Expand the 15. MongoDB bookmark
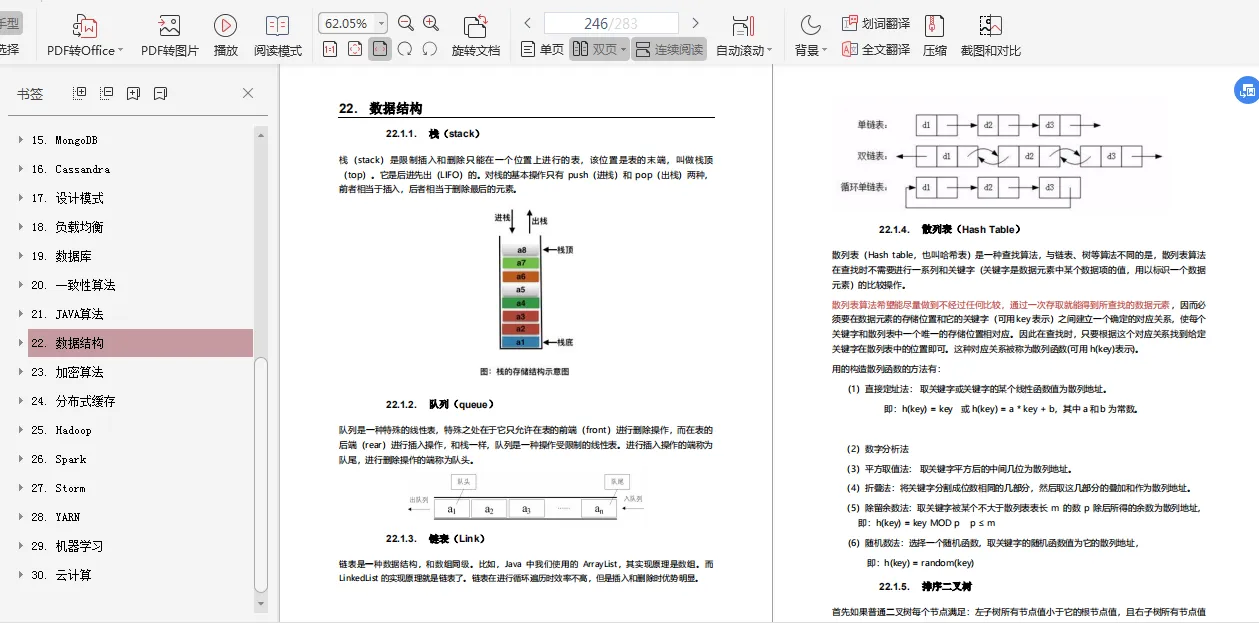Image resolution: width=1259 pixels, height=623 pixels. tap(20, 140)
